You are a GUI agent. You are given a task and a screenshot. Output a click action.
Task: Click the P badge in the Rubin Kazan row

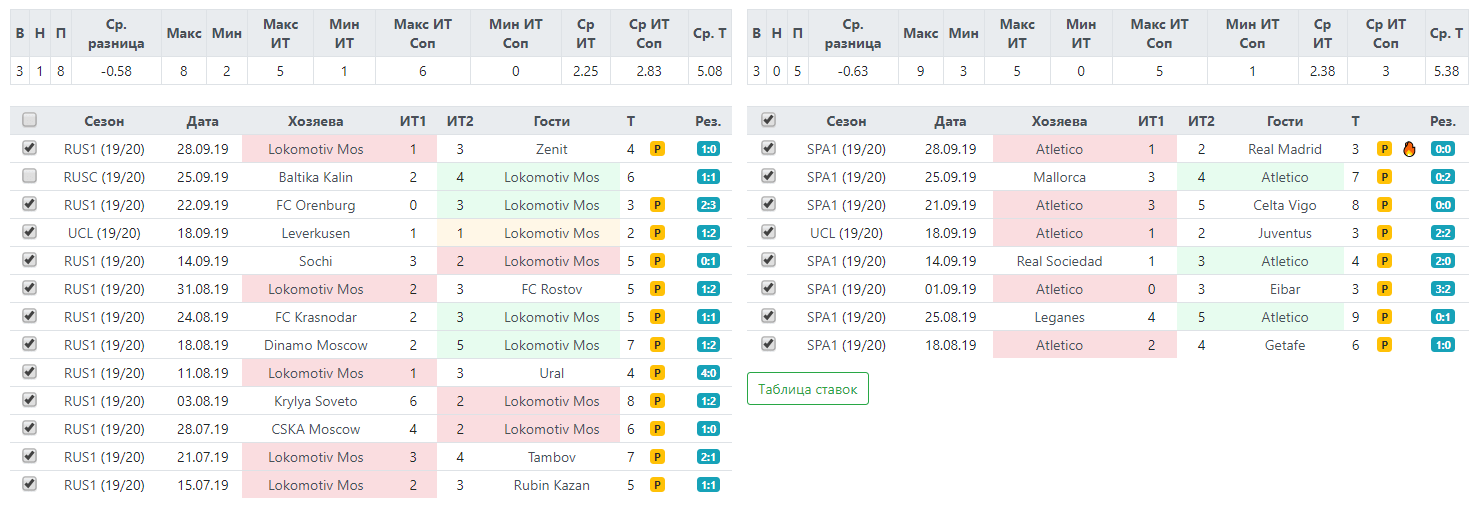(657, 485)
